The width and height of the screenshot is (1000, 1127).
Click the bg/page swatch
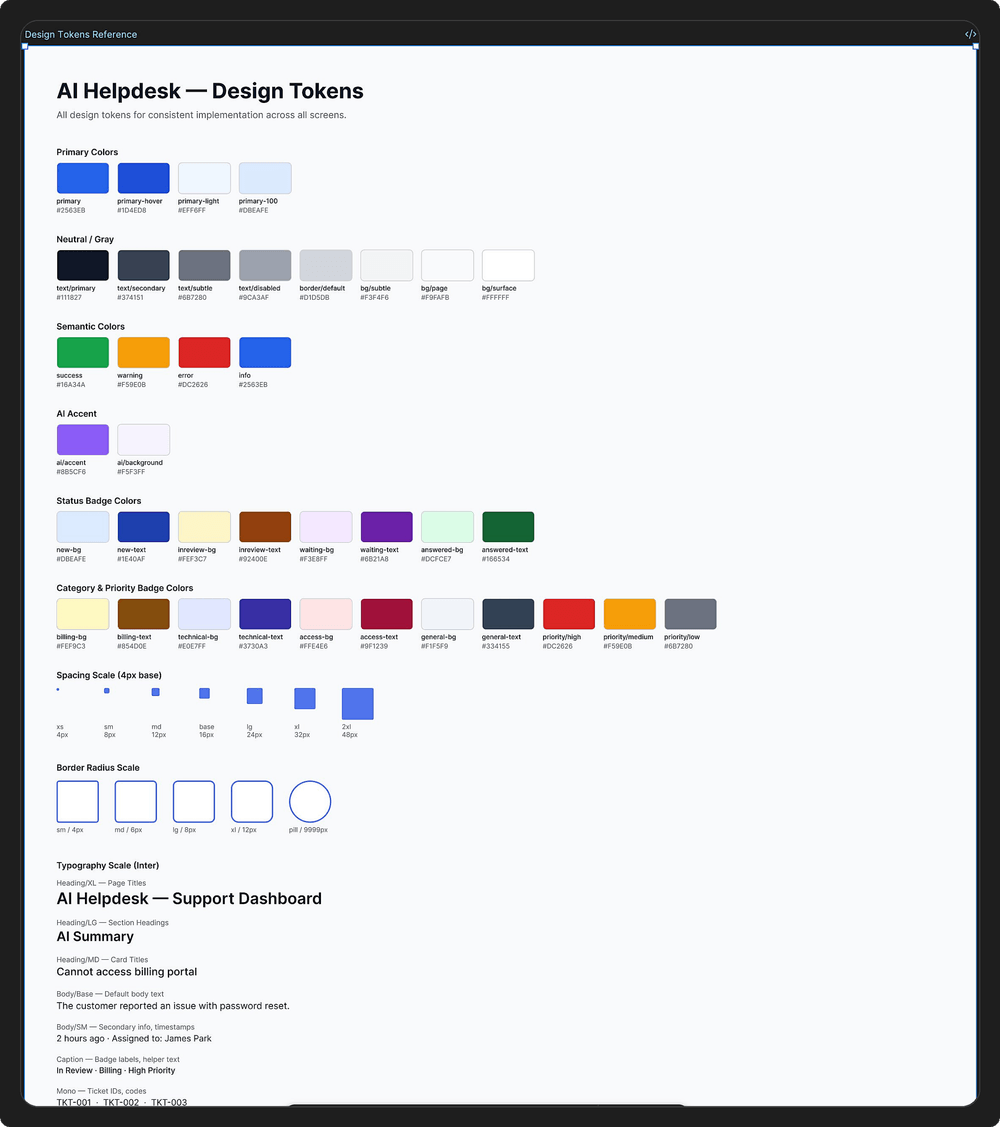point(447,265)
